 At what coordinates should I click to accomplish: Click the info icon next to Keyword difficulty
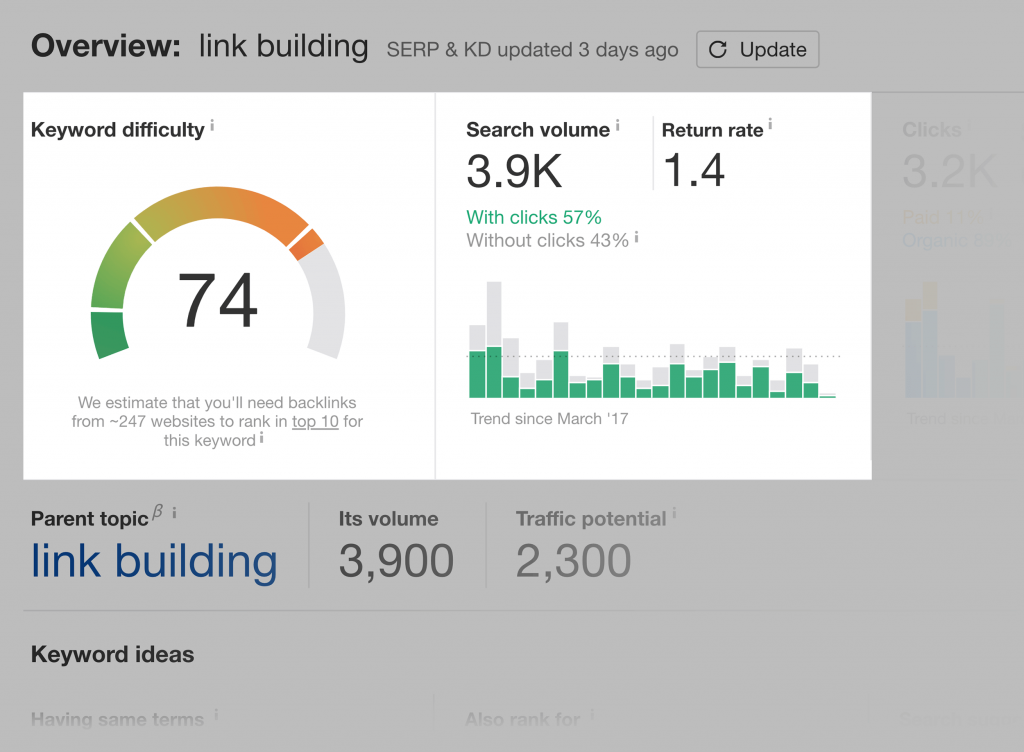(x=213, y=125)
